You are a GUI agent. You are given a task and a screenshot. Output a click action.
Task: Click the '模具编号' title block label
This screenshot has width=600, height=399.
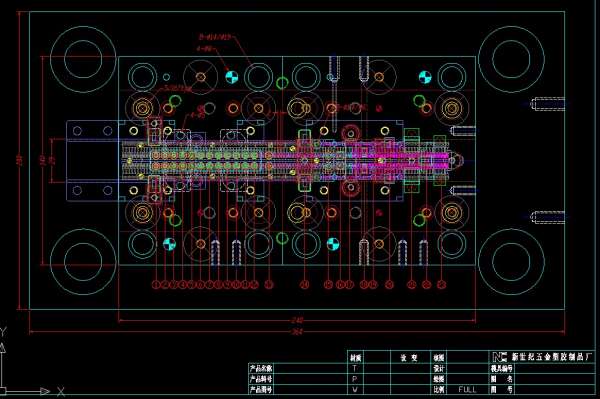(x=502, y=368)
